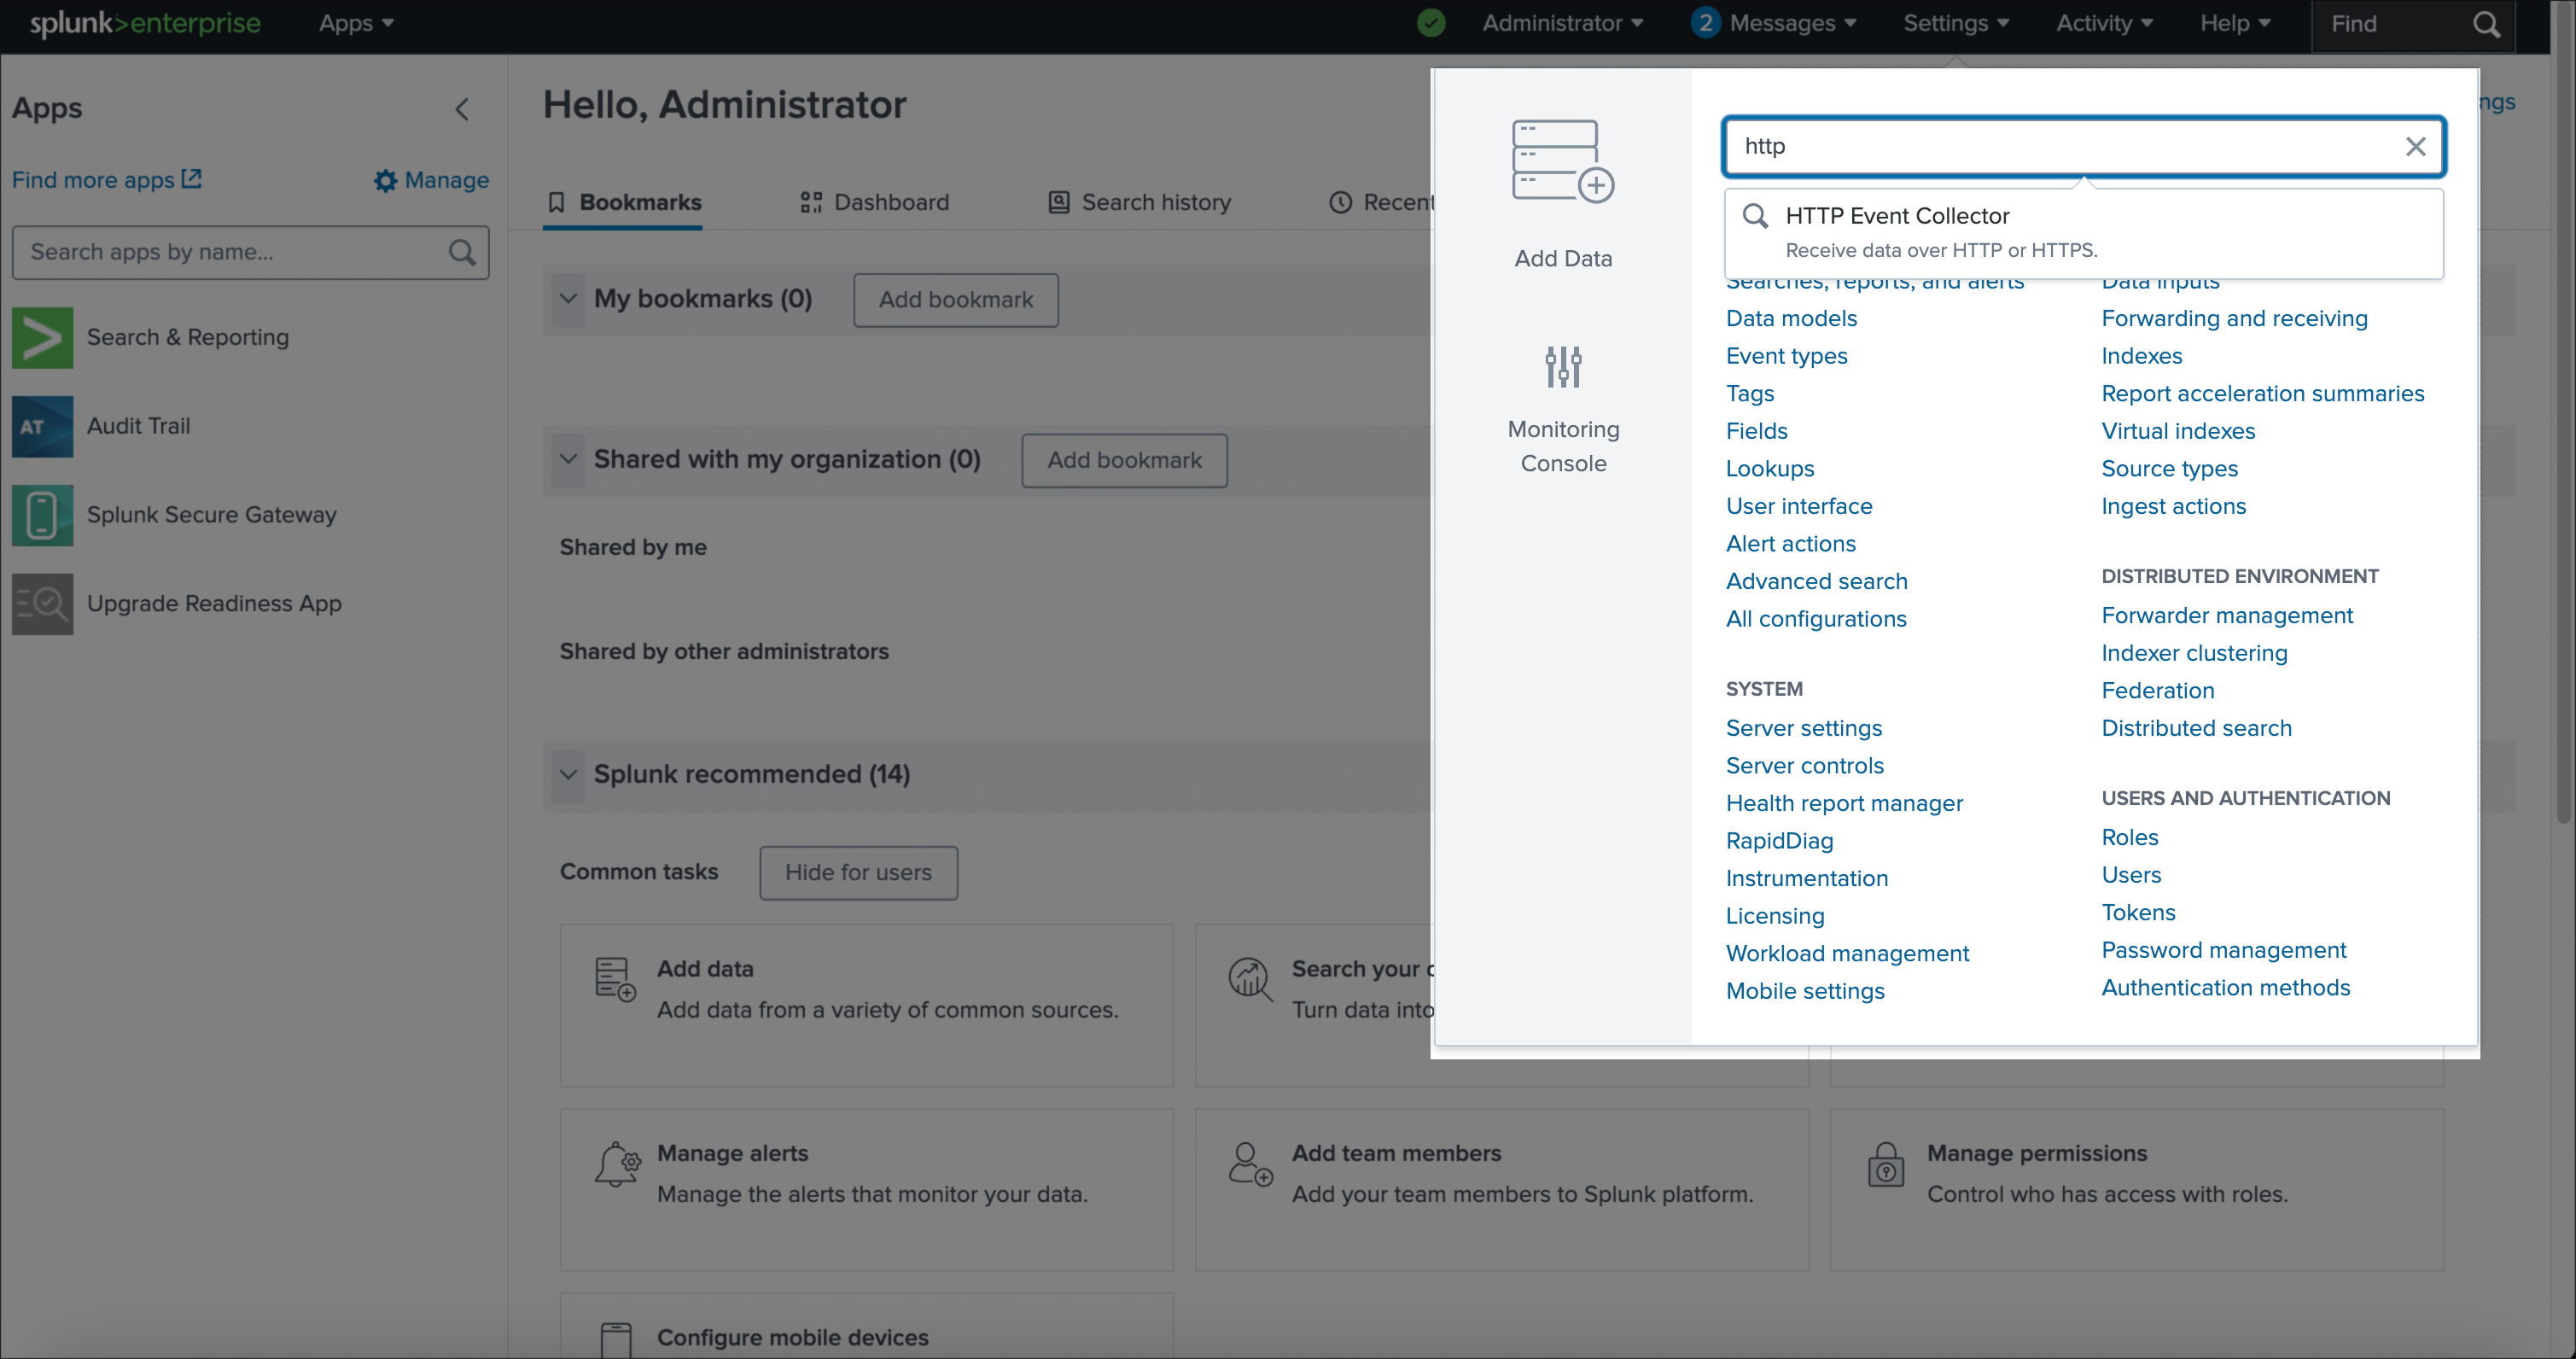Open the Roles link

(x=2129, y=838)
